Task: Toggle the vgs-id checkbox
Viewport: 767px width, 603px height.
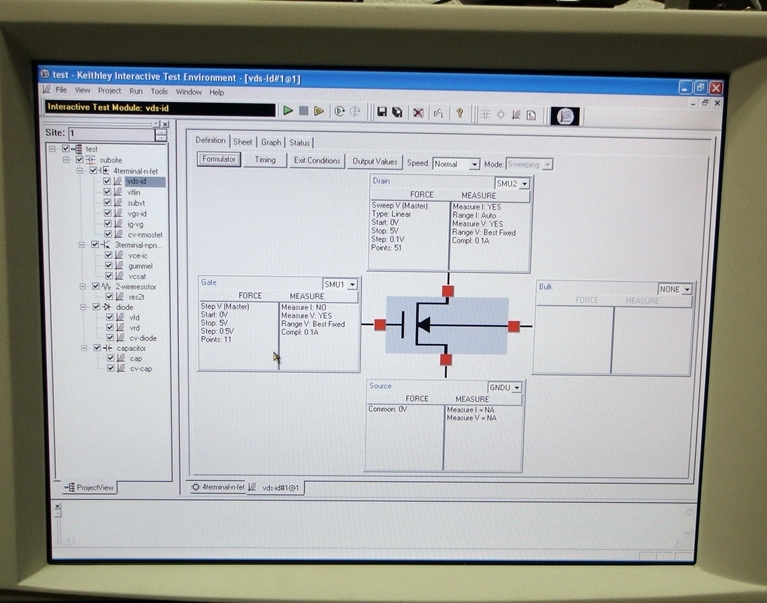Action: click(x=108, y=213)
